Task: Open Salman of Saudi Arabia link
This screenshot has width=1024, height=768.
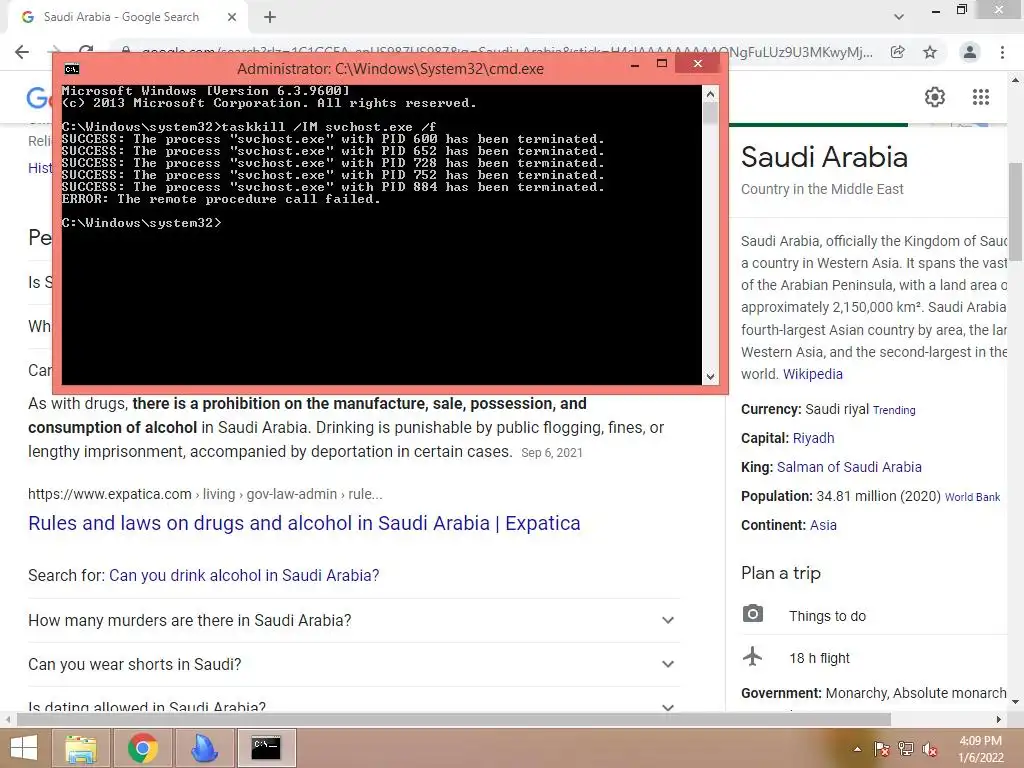Action: point(849,467)
